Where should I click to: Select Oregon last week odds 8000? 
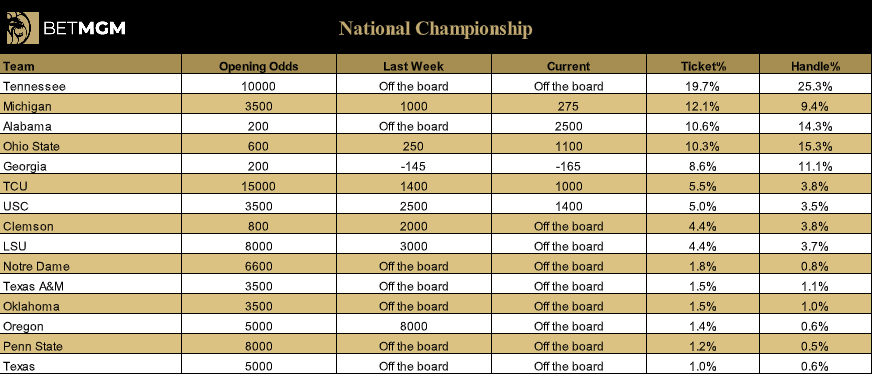[x=413, y=326]
